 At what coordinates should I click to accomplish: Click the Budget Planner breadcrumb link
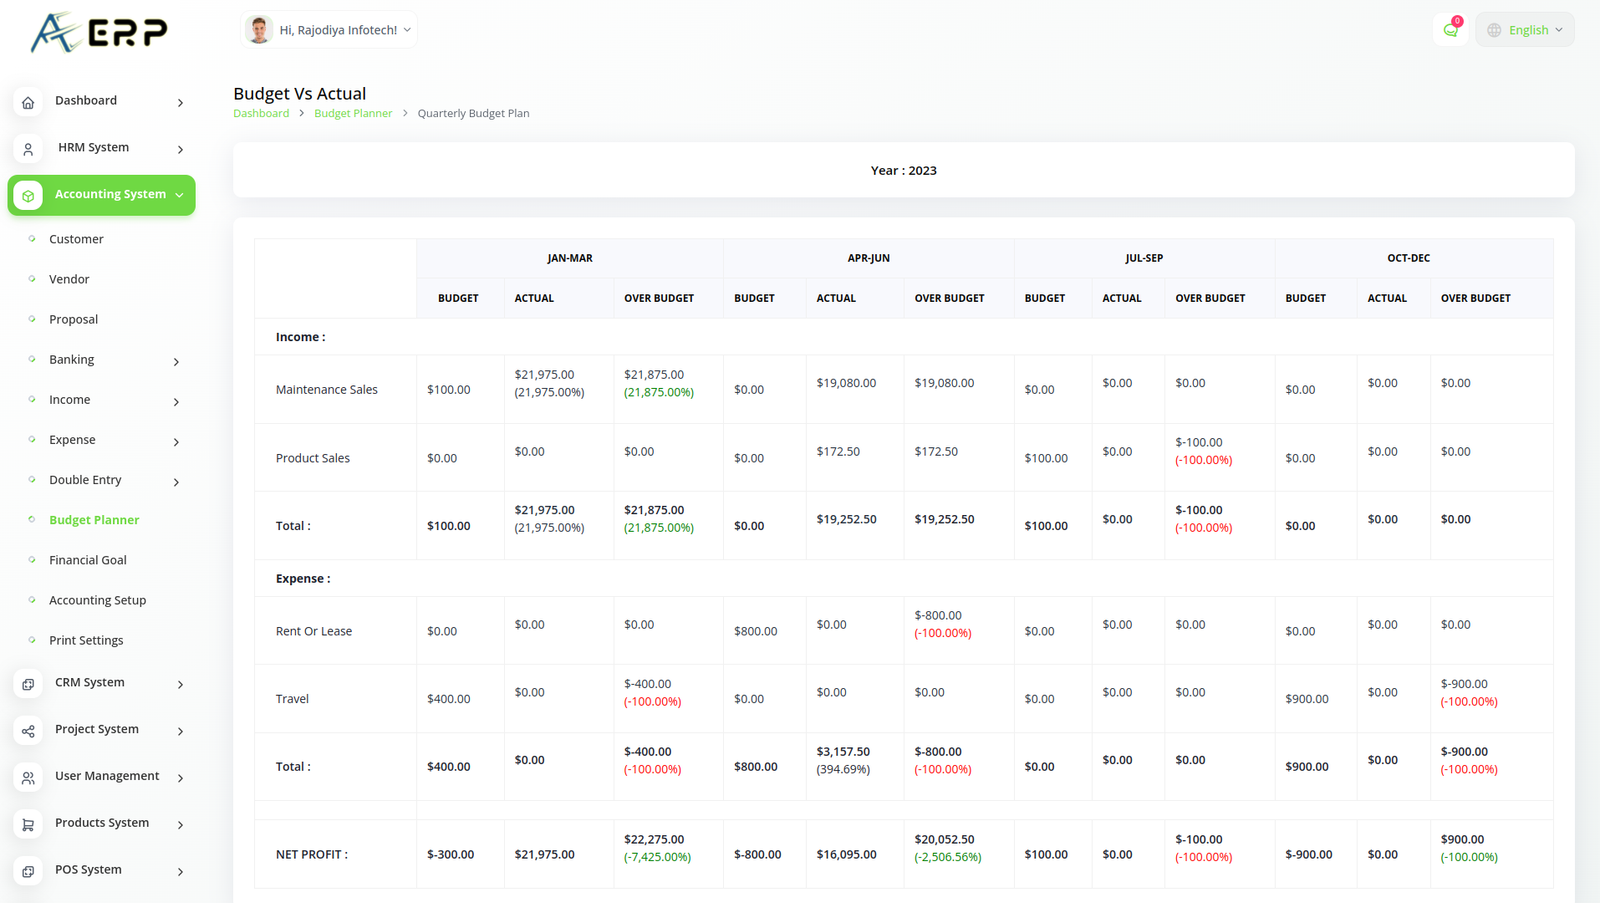[x=353, y=113]
